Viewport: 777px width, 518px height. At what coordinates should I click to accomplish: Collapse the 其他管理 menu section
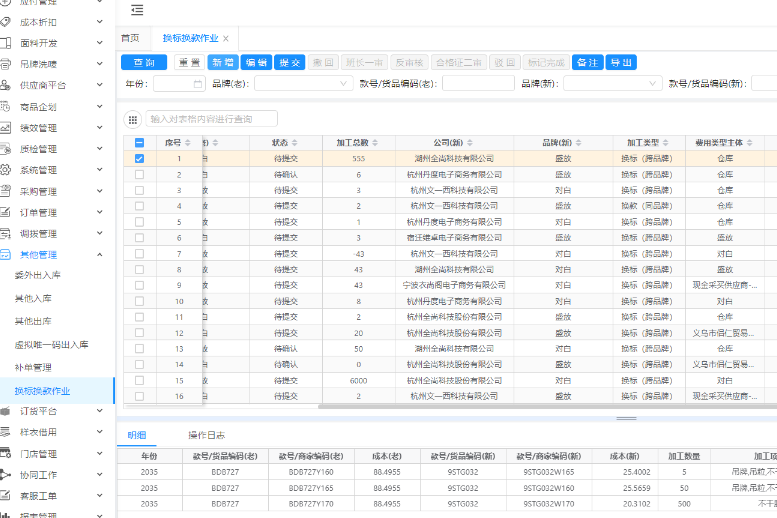coord(99,255)
